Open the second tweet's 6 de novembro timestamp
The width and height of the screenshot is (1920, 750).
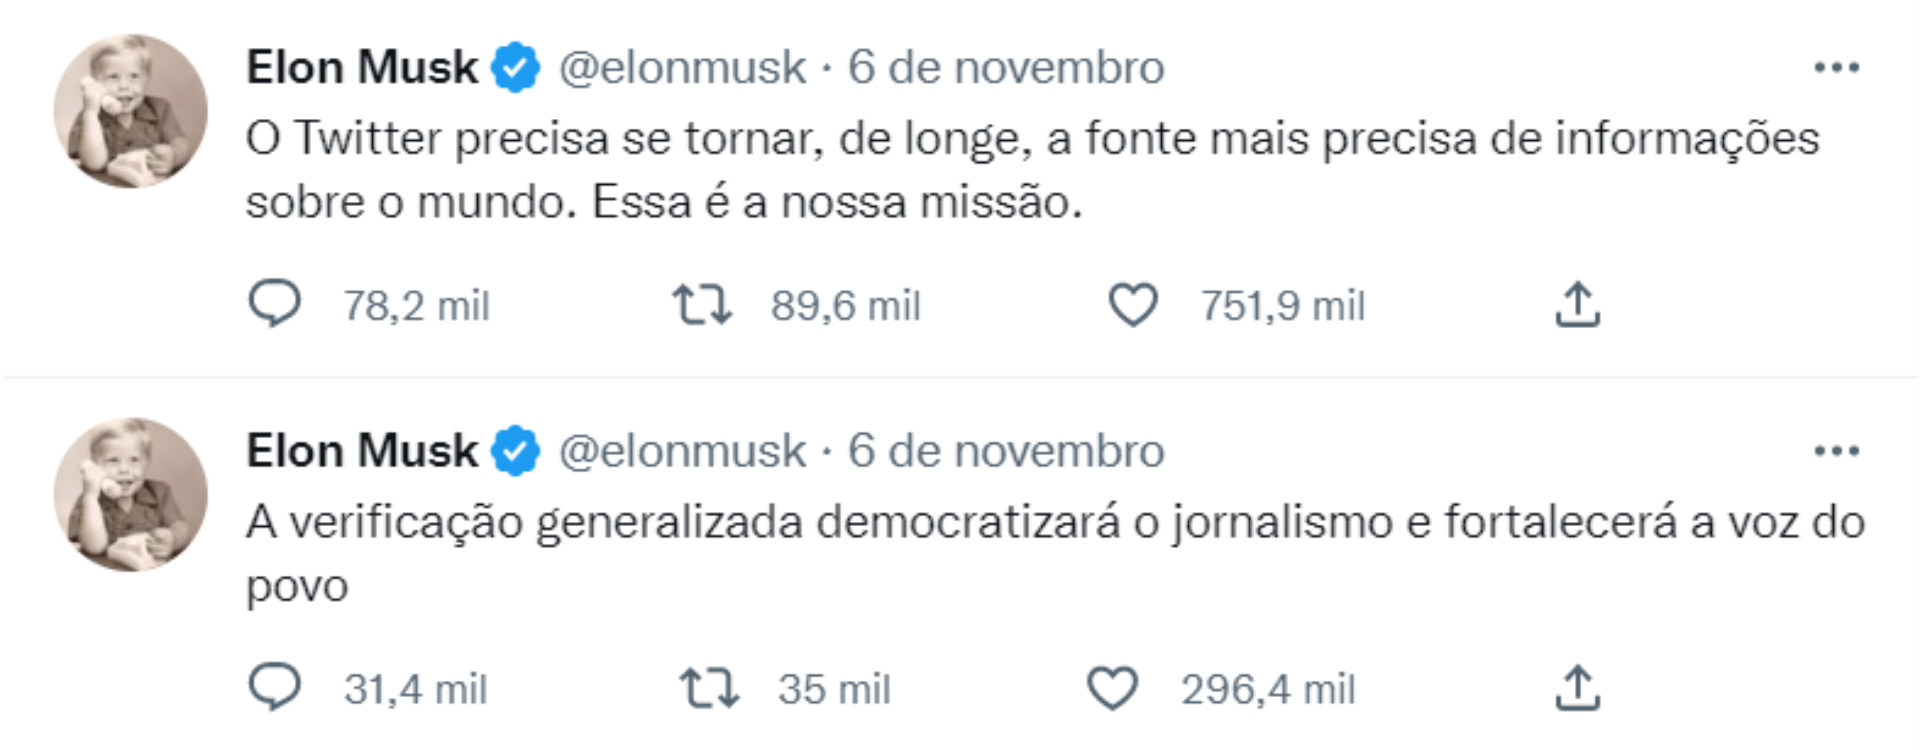click(x=1006, y=451)
